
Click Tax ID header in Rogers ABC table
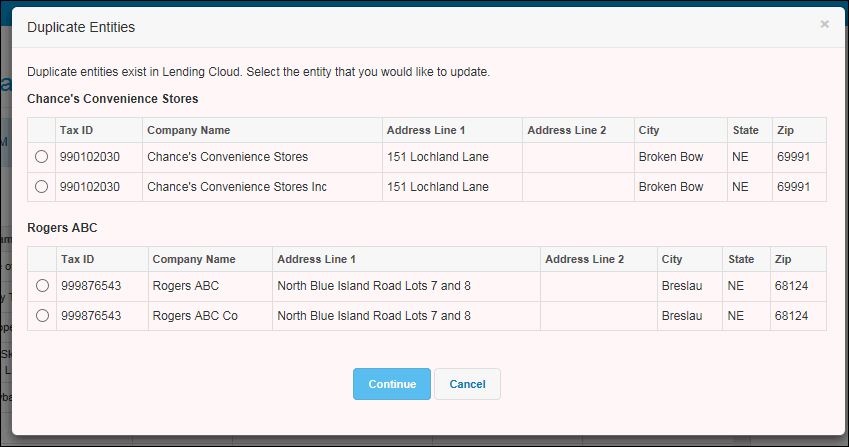point(77,259)
